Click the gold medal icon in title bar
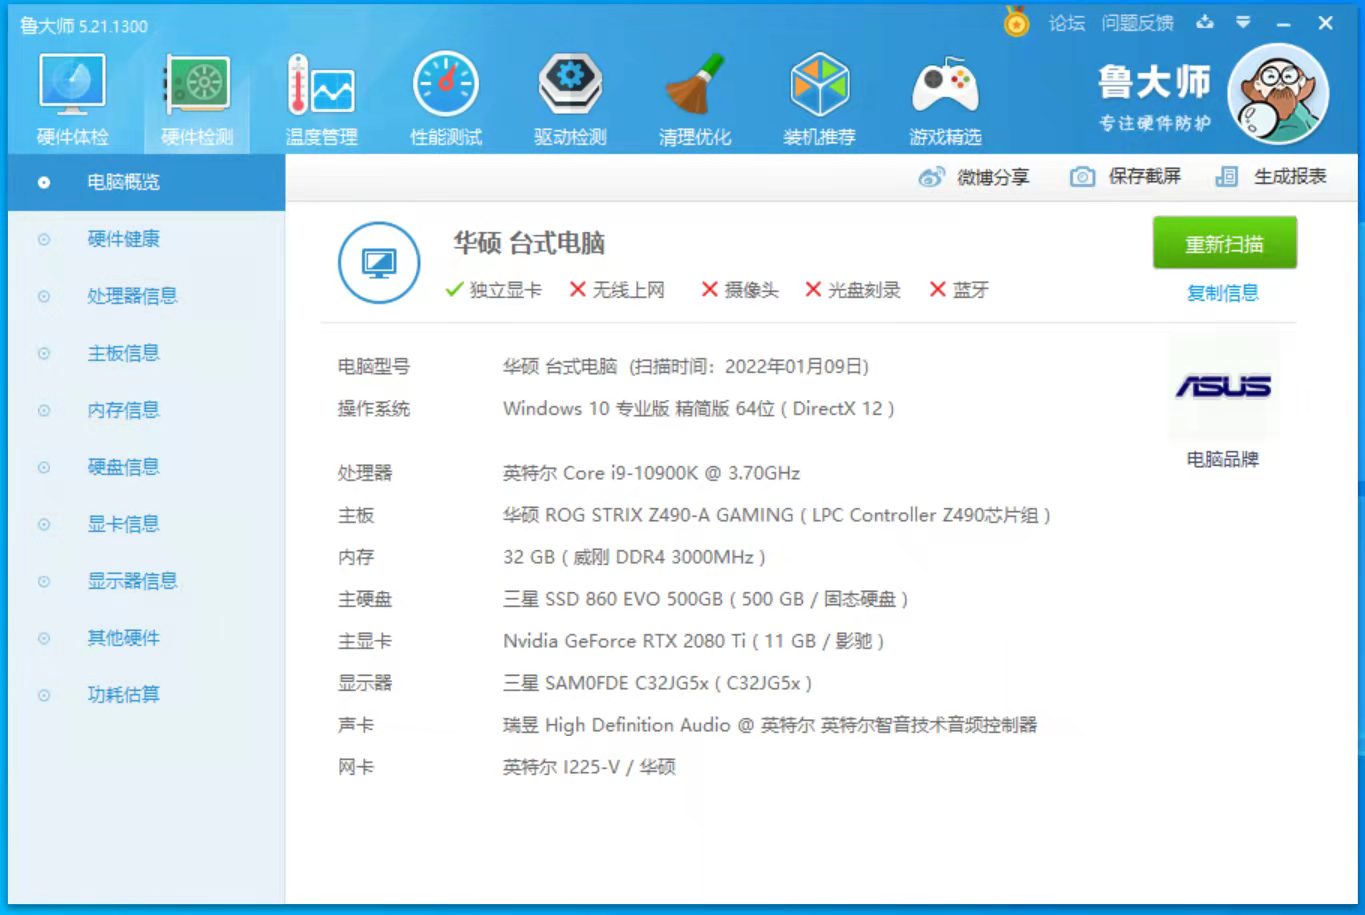The width and height of the screenshot is (1365, 915). [1016, 21]
